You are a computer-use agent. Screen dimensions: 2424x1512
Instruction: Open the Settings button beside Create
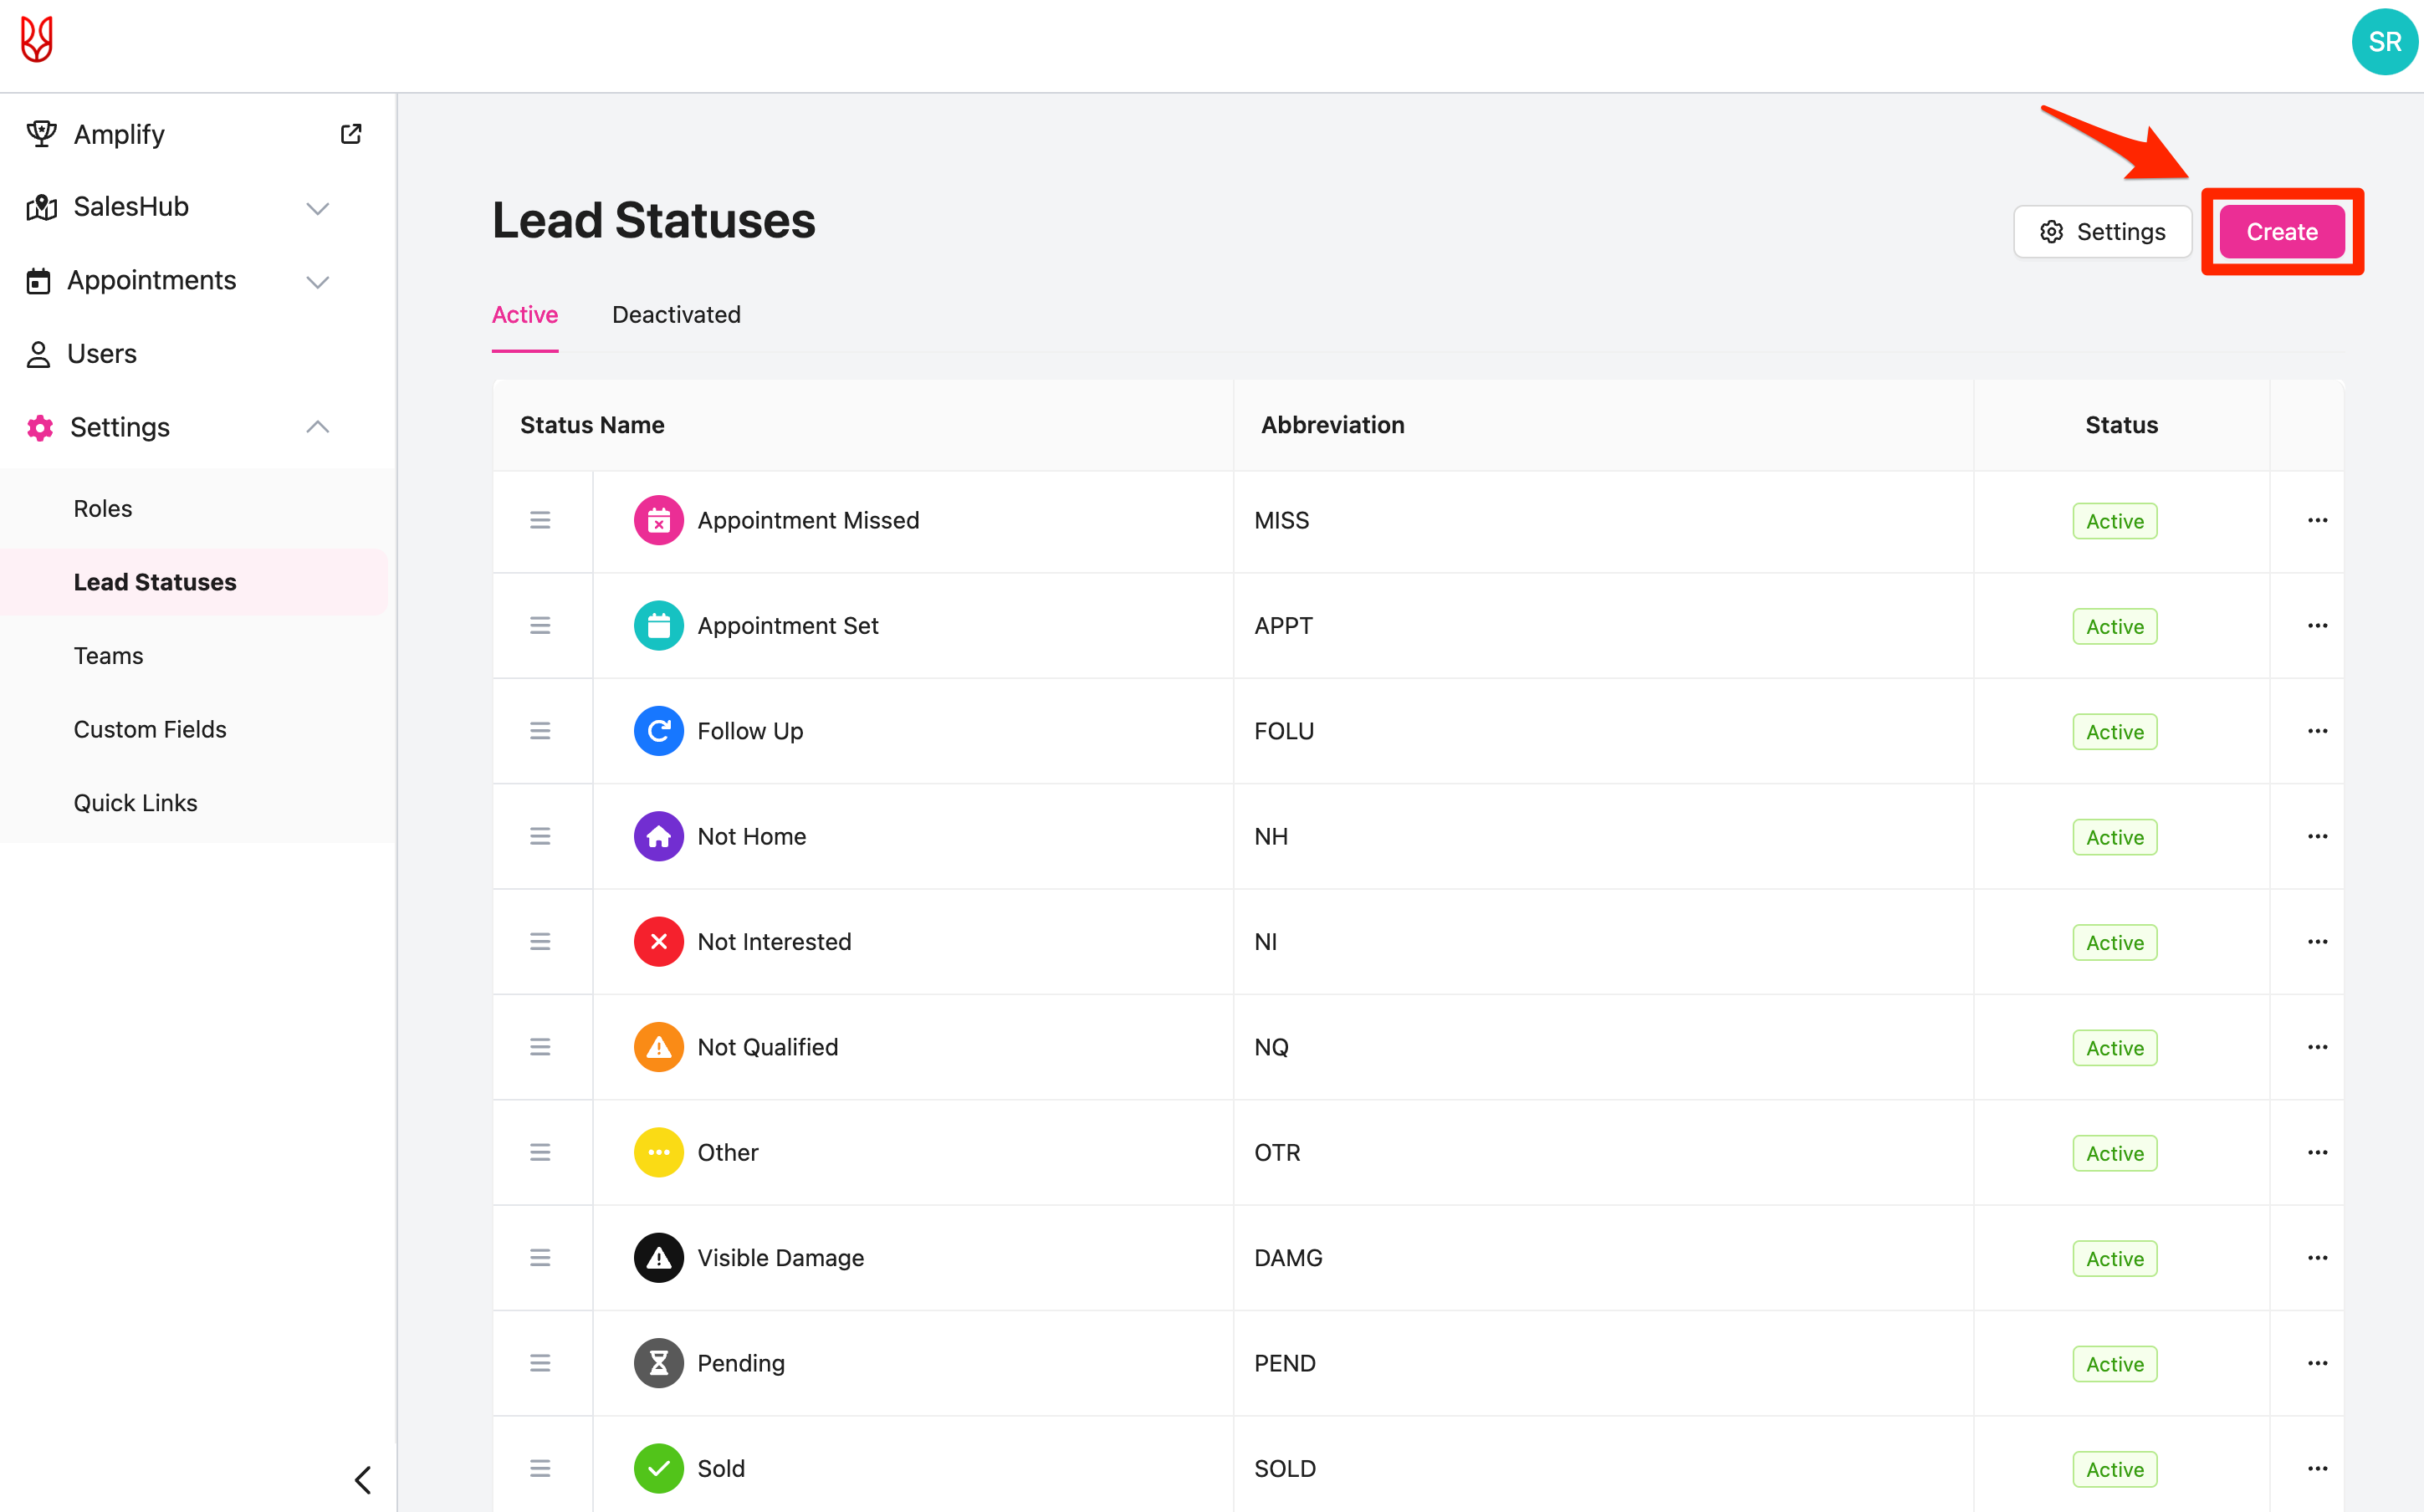[x=2102, y=232]
